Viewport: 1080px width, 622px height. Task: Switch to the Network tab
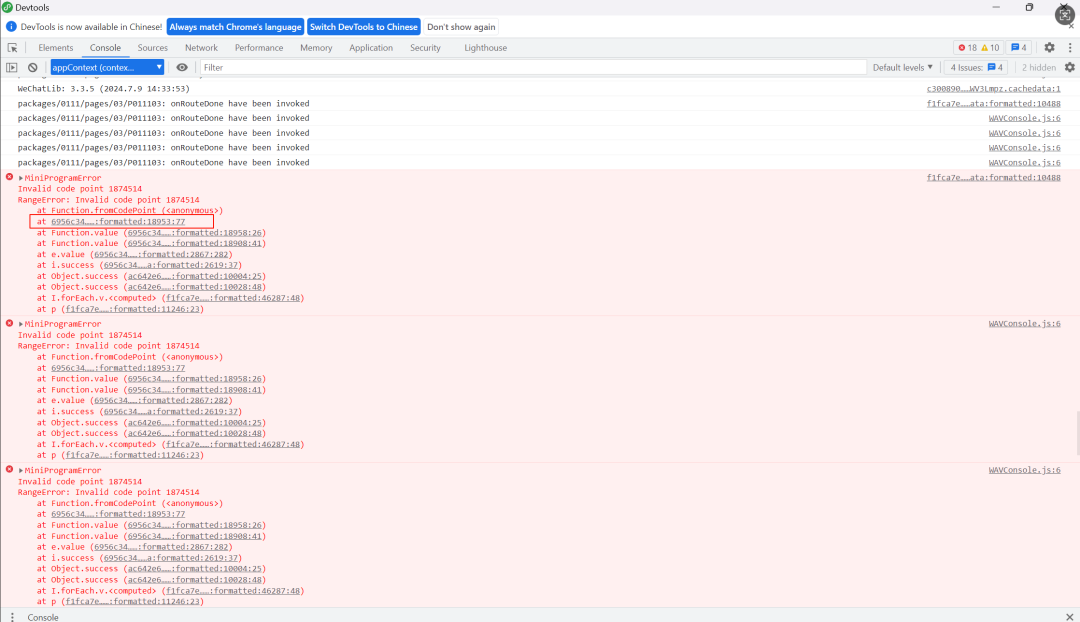201,48
